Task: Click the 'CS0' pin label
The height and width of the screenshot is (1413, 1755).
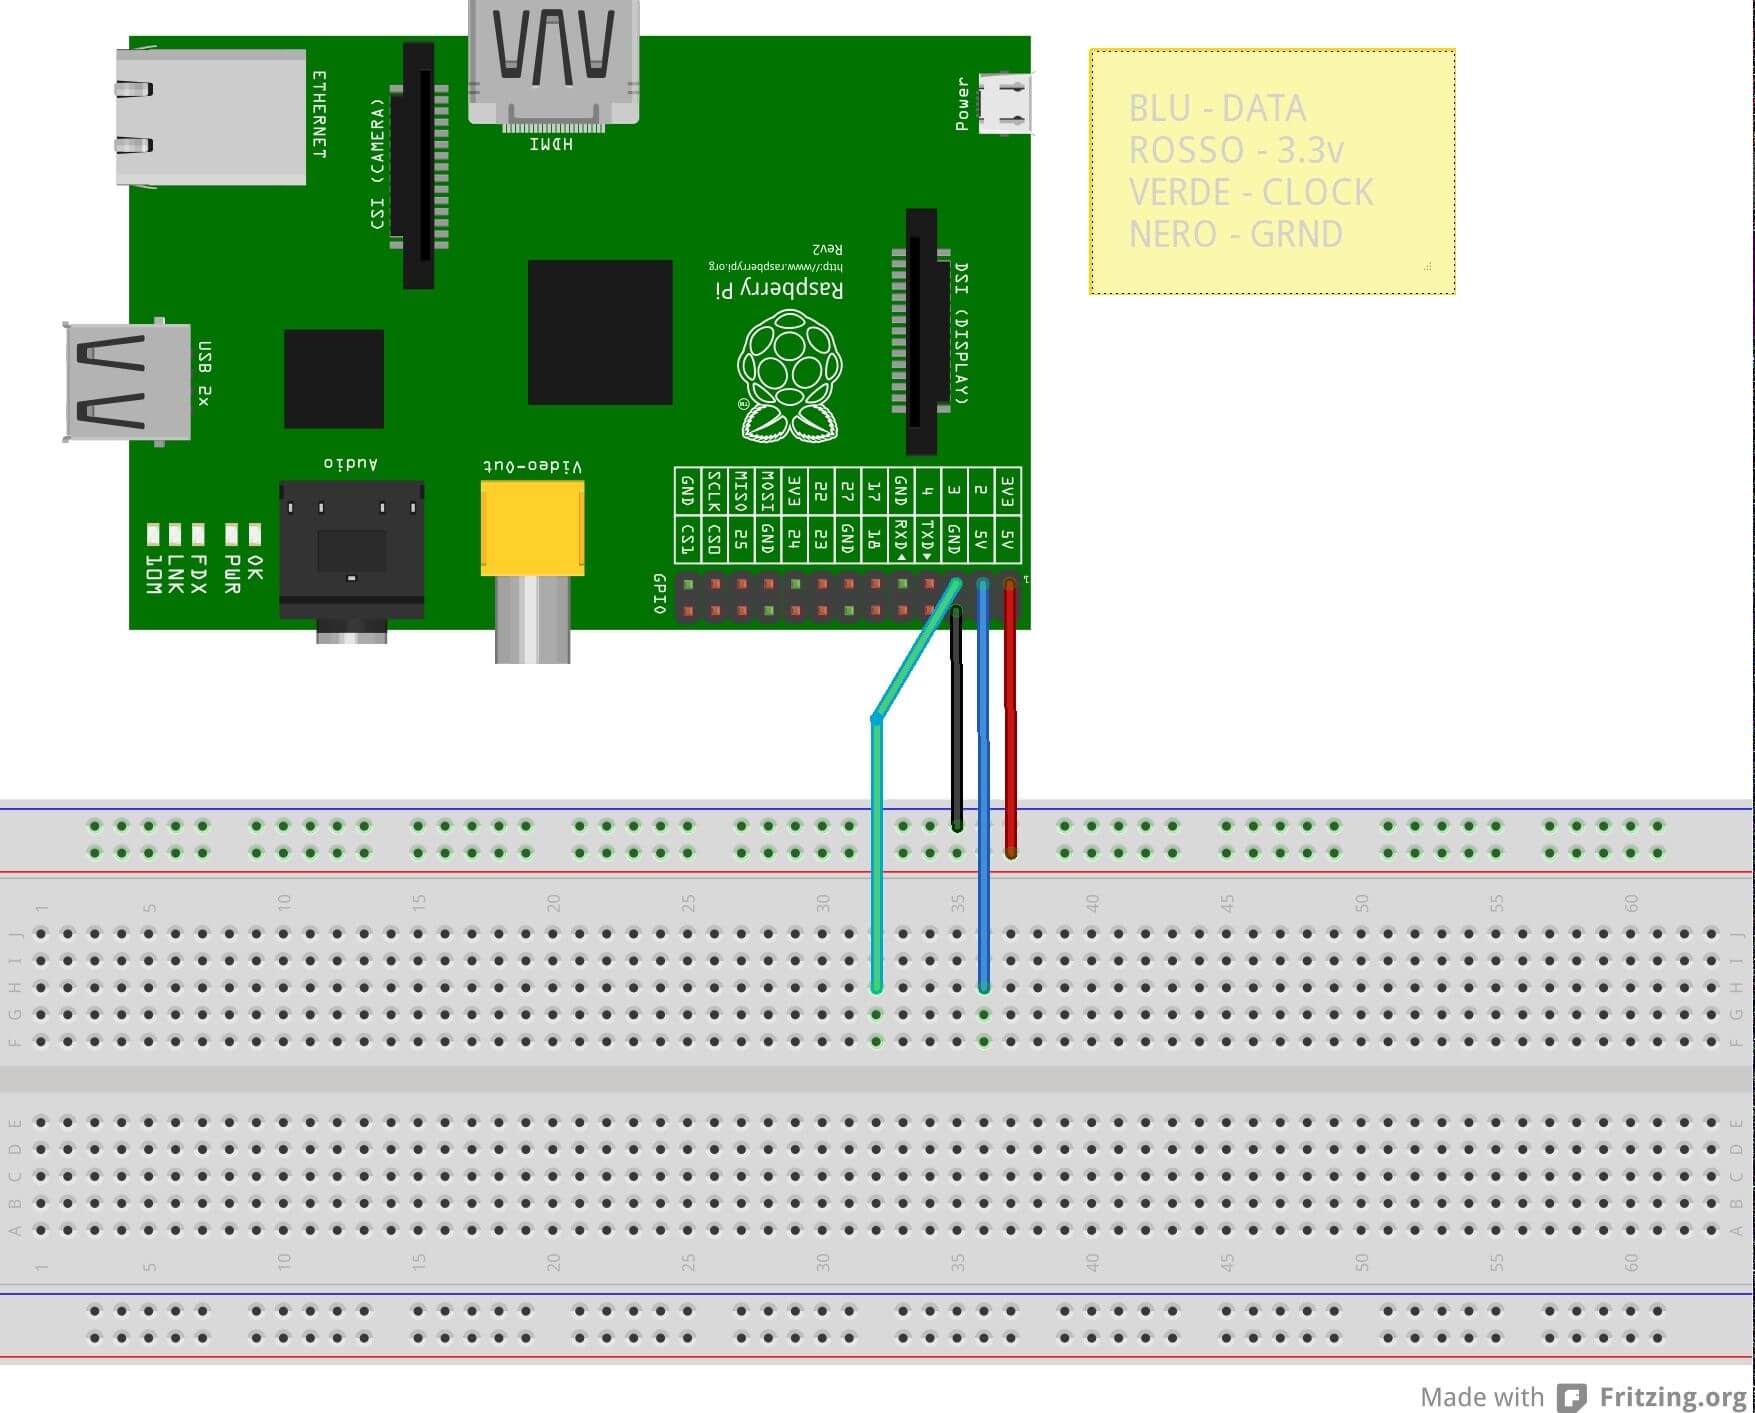Action: [714, 538]
